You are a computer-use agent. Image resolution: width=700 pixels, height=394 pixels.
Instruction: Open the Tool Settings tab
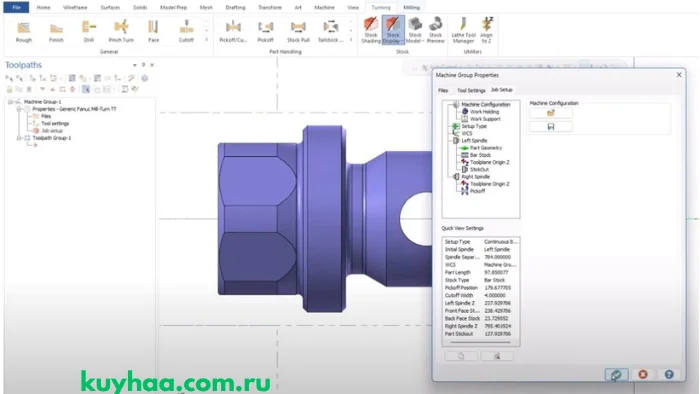tap(471, 91)
